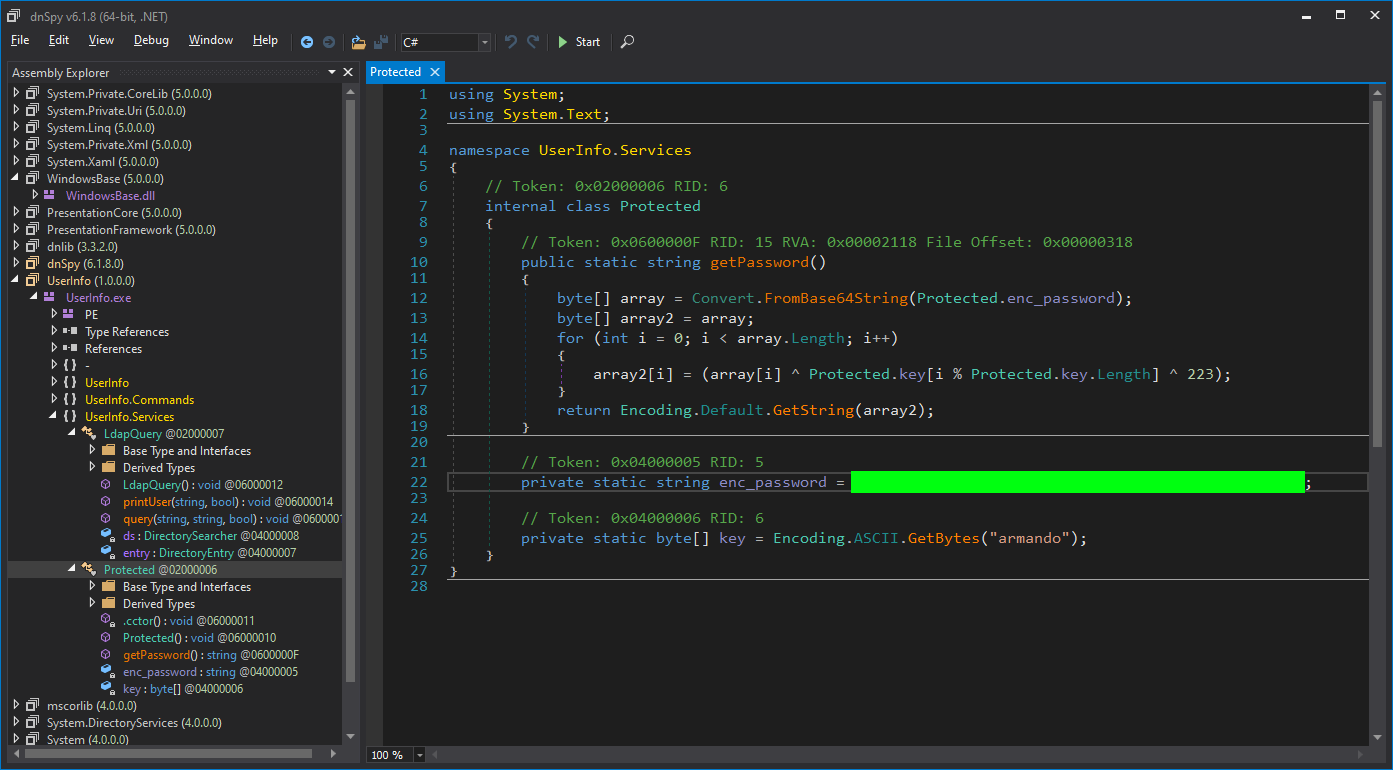The height and width of the screenshot is (770, 1393).
Task: Open the File menu
Action: (x=20, y=40)
